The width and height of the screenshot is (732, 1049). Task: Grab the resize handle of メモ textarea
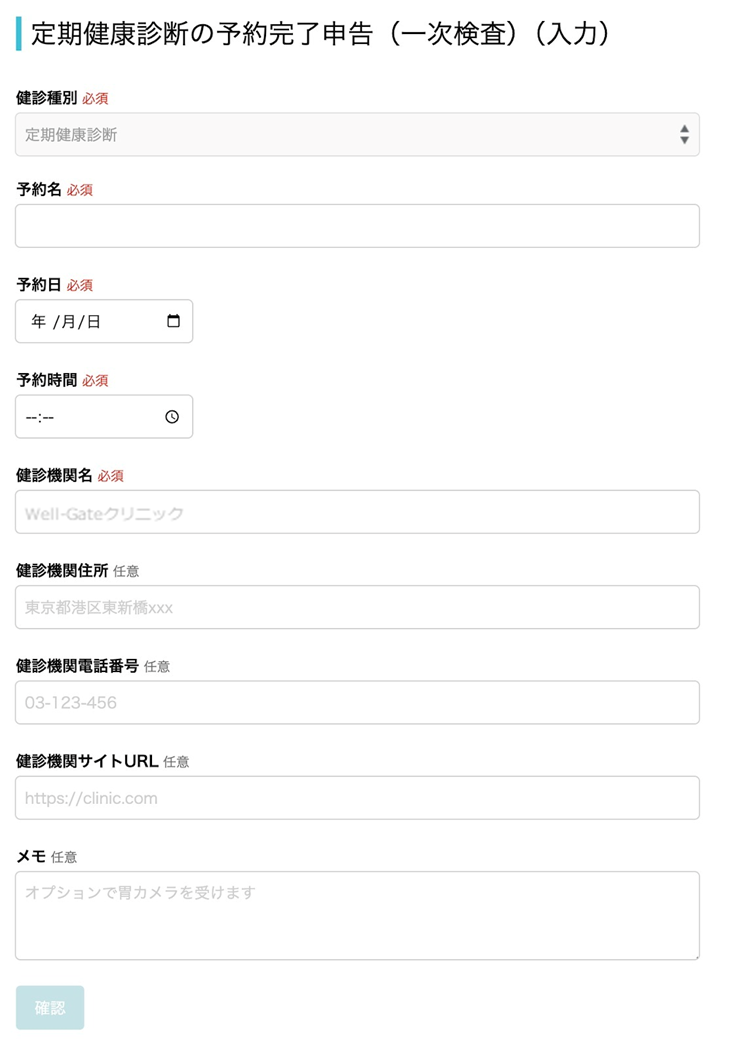coord(696,956)
